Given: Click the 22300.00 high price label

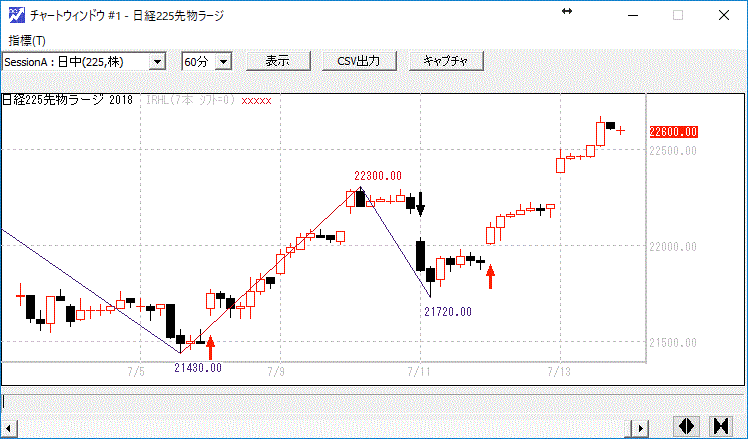Looking at the screenshot, I should click(378, 176).
